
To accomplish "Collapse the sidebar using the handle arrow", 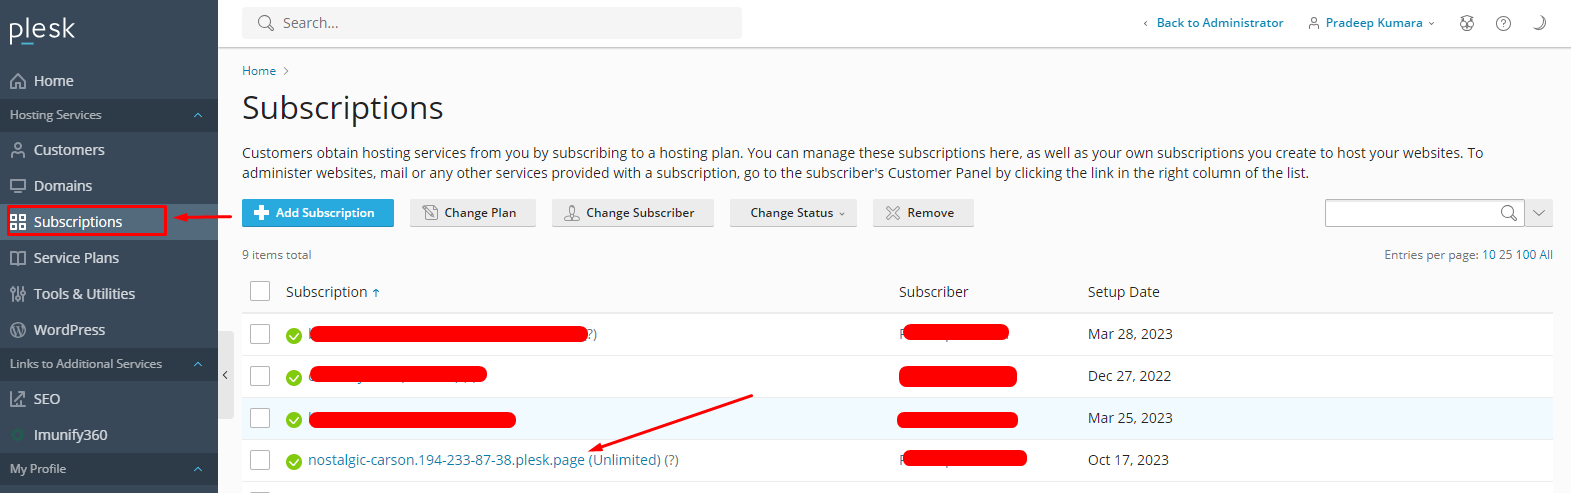I will click(x=225, y=375).
